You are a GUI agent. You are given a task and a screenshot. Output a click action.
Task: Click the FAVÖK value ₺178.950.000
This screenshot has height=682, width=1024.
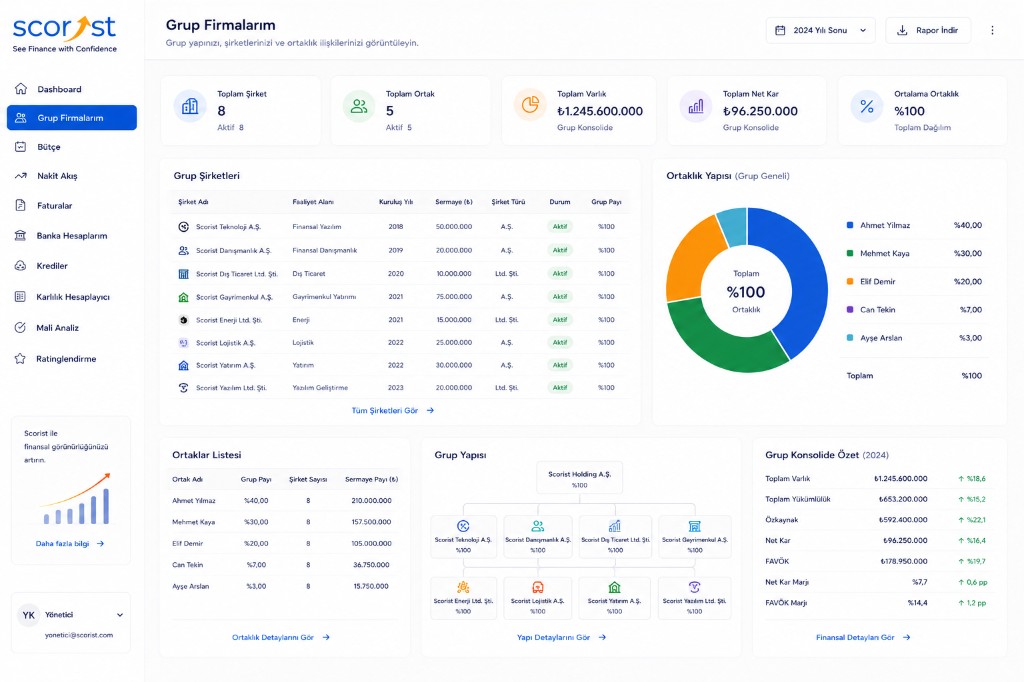[x=903, y=561]
